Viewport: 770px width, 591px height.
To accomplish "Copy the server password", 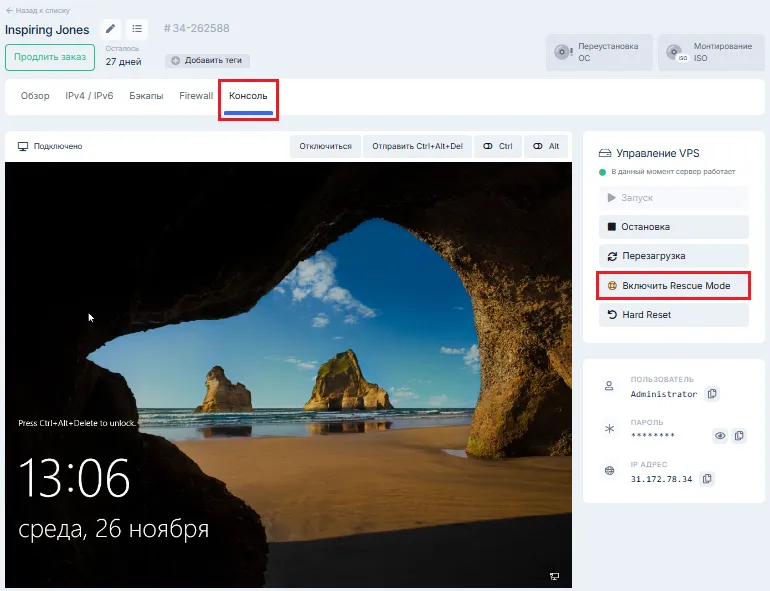I will point(739,436).
